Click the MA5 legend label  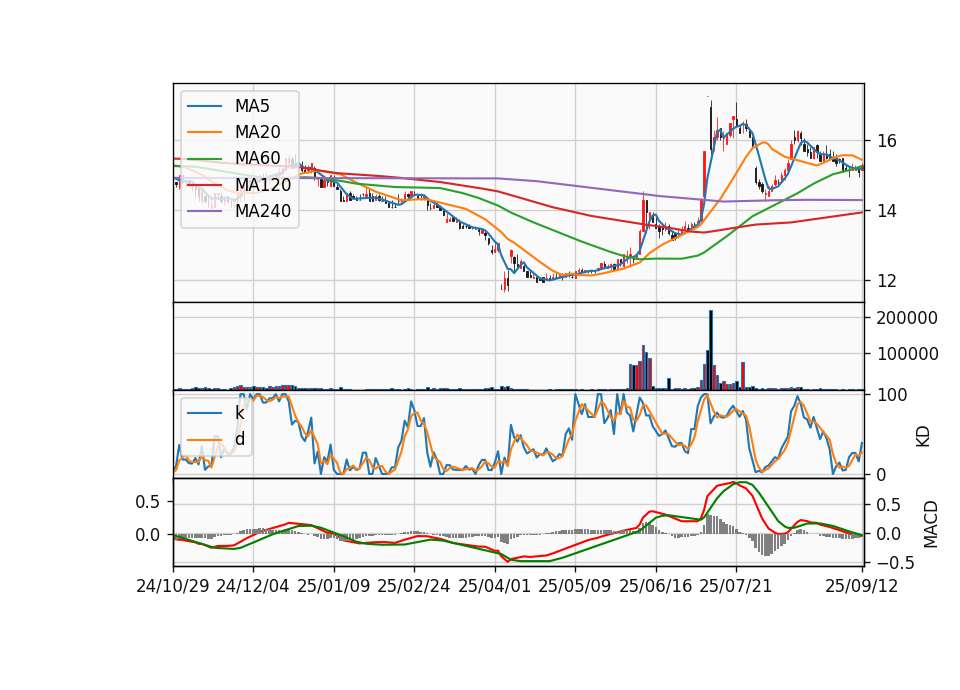point(252,106)
